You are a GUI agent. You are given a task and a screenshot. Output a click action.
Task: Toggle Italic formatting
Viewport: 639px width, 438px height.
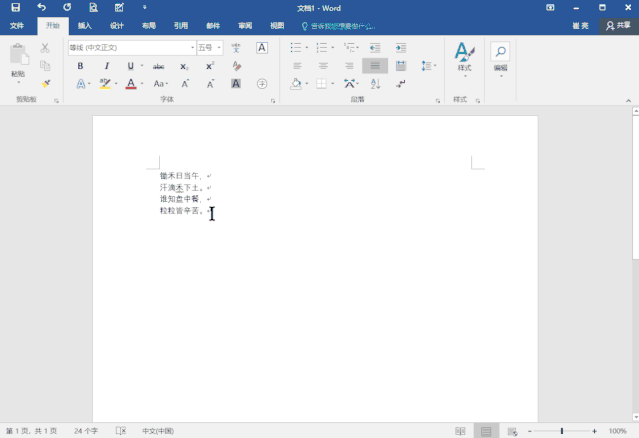[105, 66]
